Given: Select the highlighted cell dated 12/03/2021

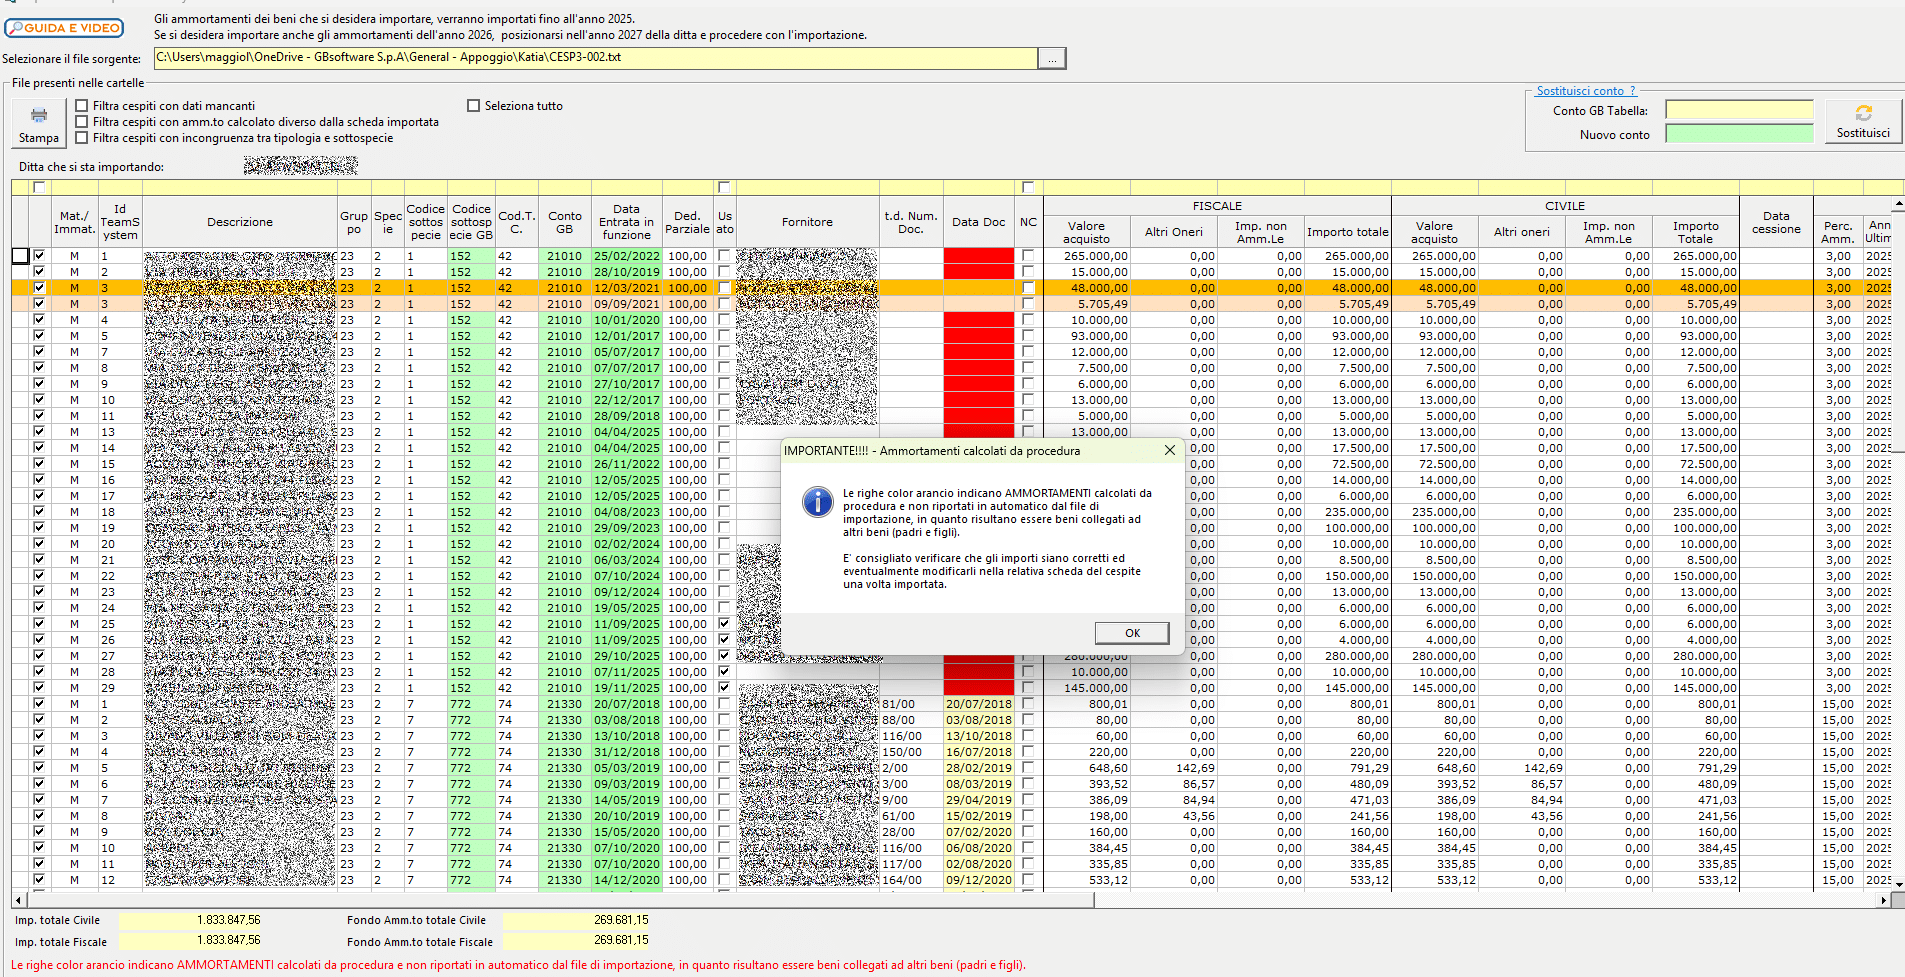Looking at the screenshot, I should click(x=627, y=288).
